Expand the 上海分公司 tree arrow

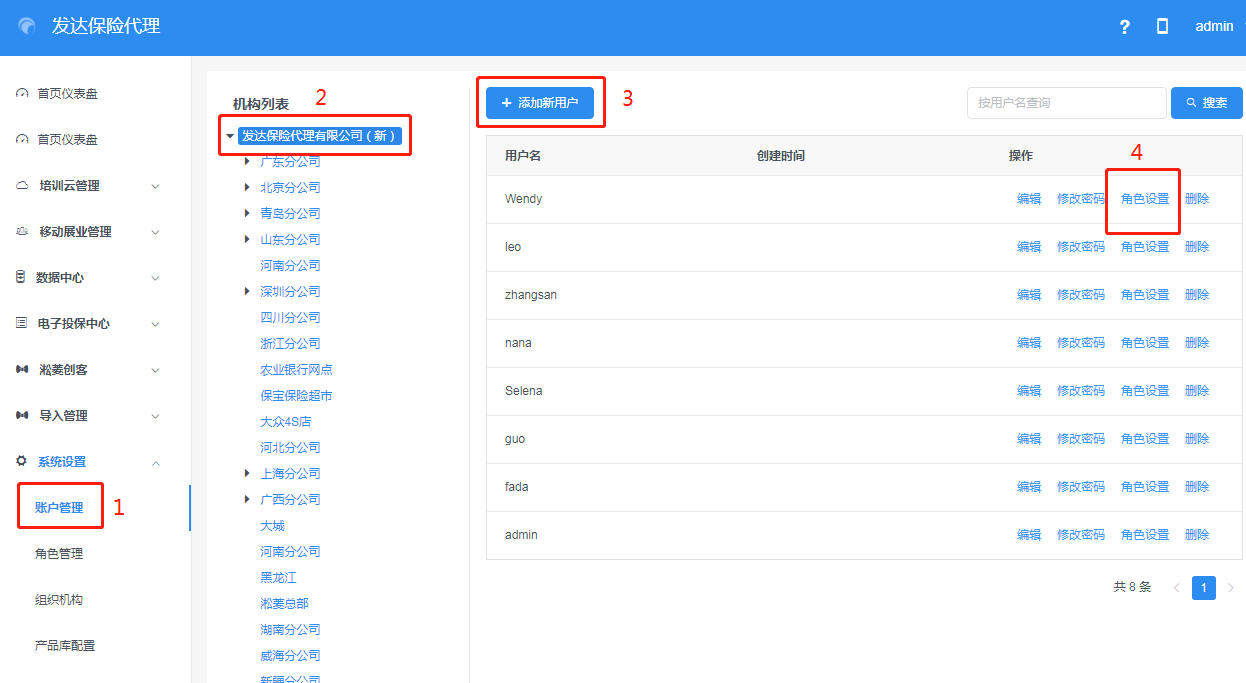tap(247, 473)
